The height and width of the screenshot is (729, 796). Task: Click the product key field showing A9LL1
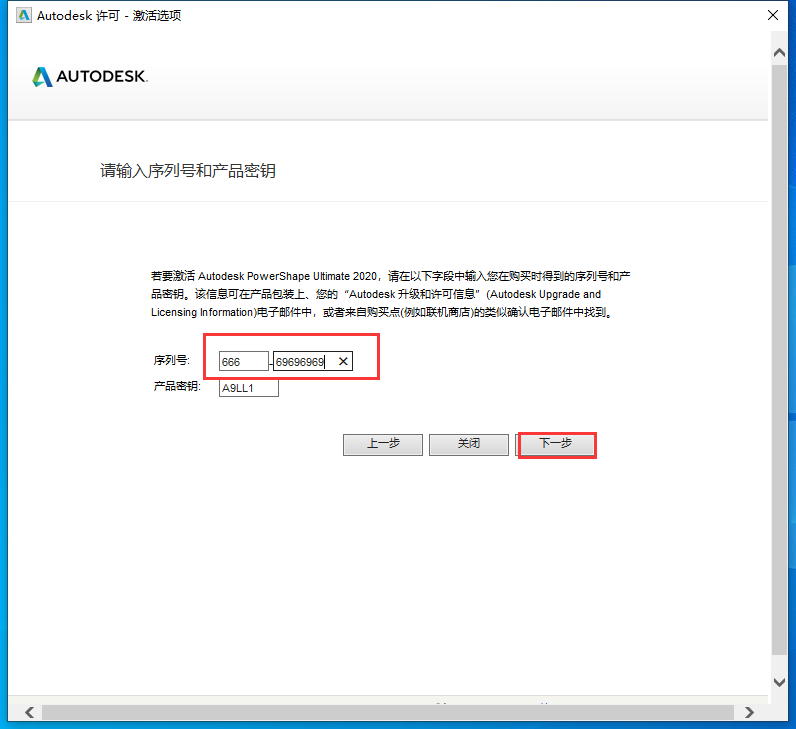(248, 387)
